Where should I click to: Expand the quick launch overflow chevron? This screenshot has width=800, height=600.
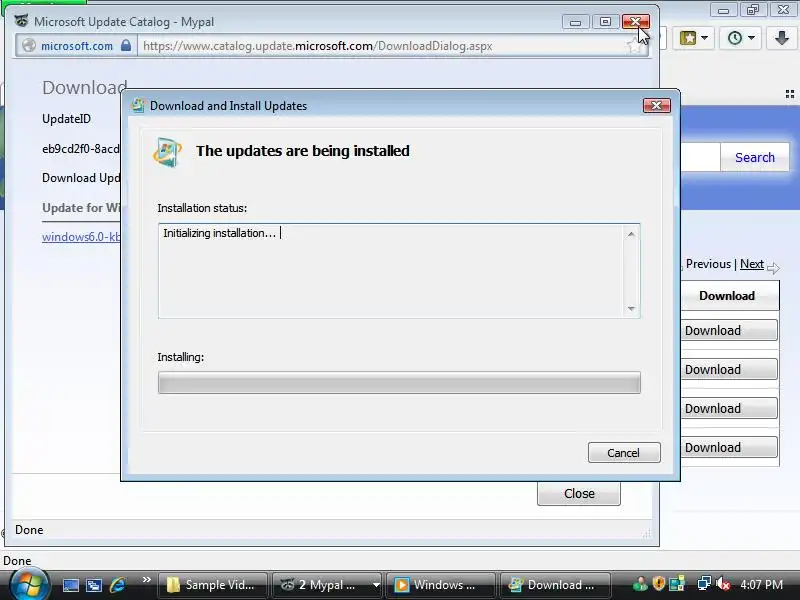click(x=146, y=580)
